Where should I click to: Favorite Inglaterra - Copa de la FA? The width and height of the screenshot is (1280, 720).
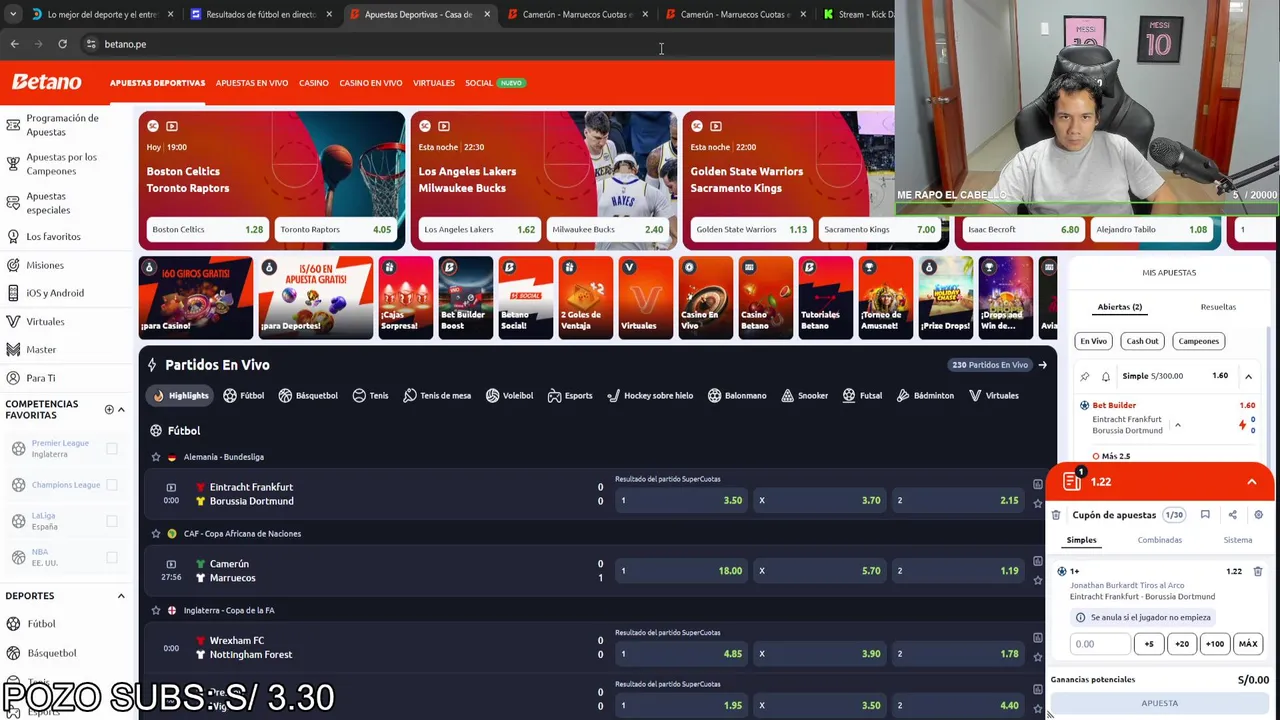[x=156, y=610]
